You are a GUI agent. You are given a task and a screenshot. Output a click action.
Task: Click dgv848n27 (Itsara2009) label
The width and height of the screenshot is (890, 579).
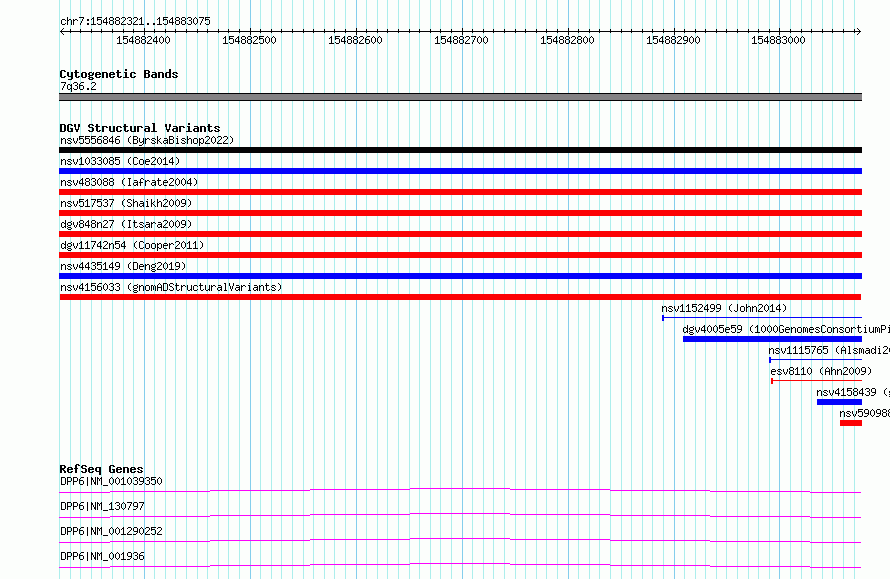[x=126, y=224]
